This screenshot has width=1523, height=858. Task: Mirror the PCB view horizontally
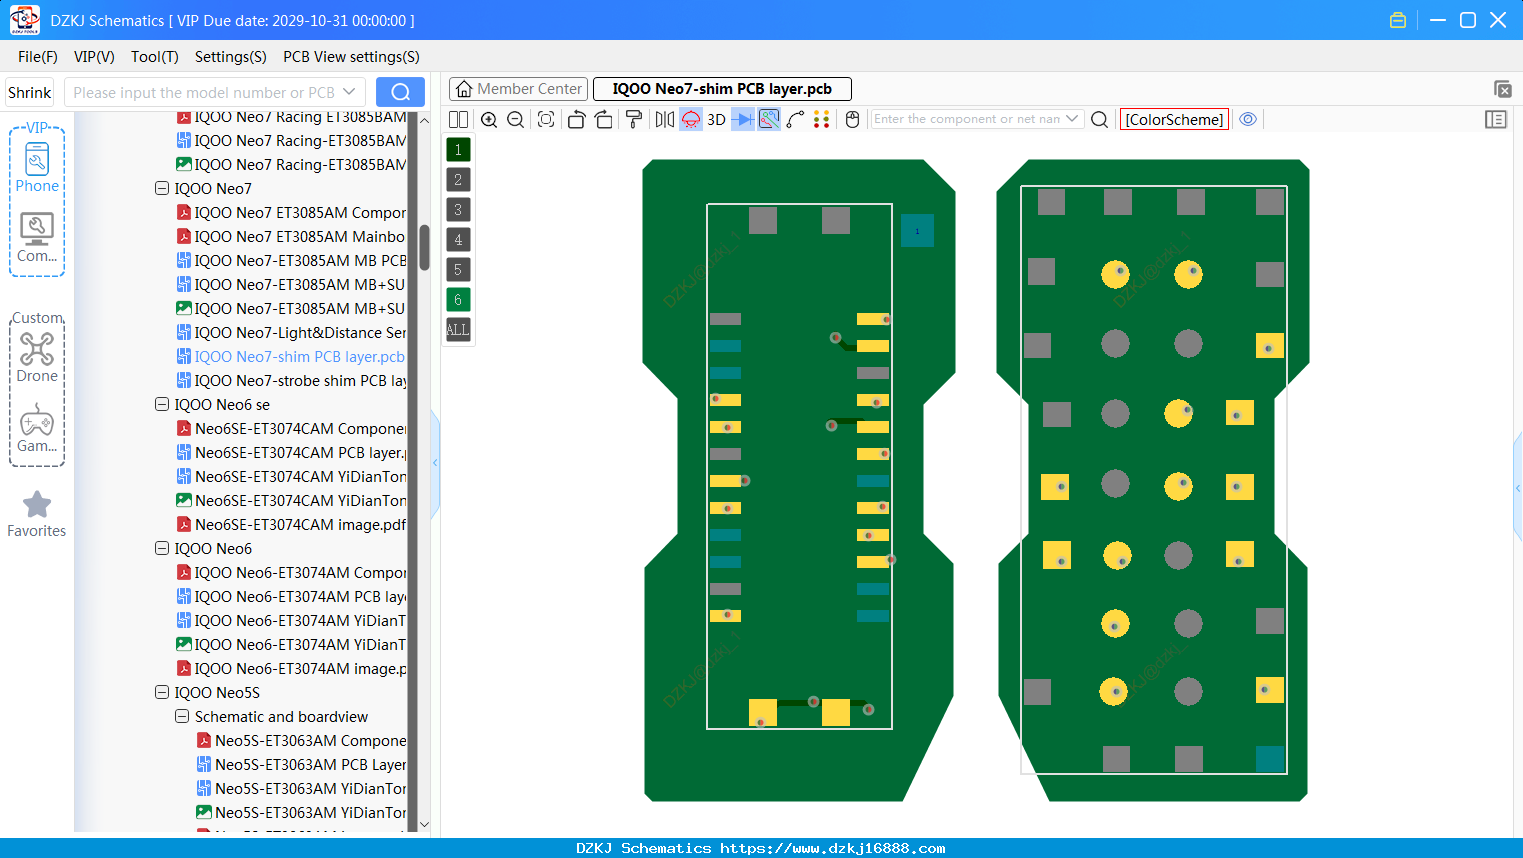click(664, 120)
